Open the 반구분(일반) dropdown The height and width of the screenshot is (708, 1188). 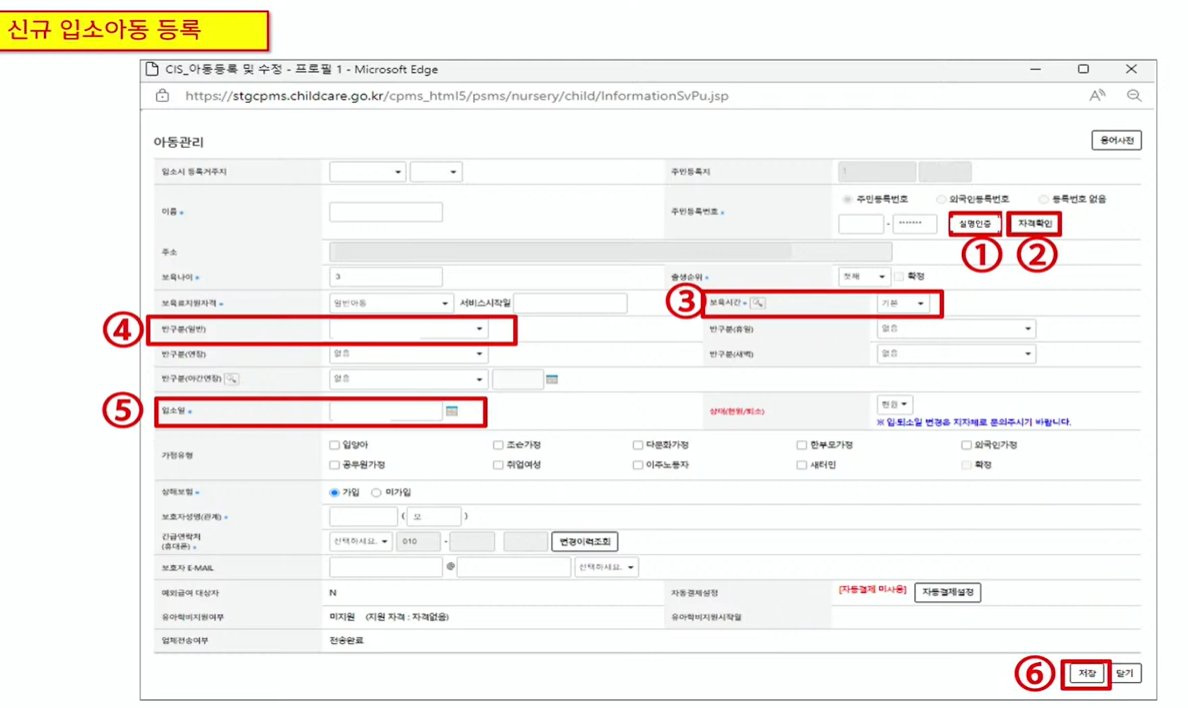pos(408,329)
